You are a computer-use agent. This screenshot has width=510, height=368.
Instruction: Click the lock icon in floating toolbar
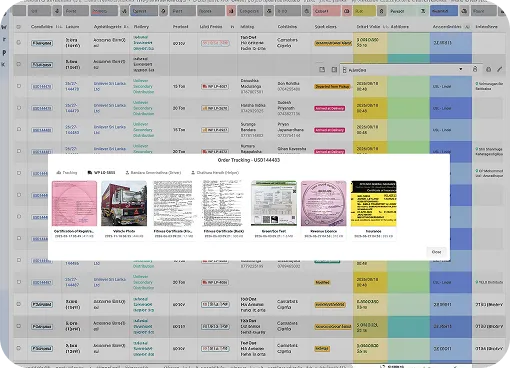[x=475, y=69]
